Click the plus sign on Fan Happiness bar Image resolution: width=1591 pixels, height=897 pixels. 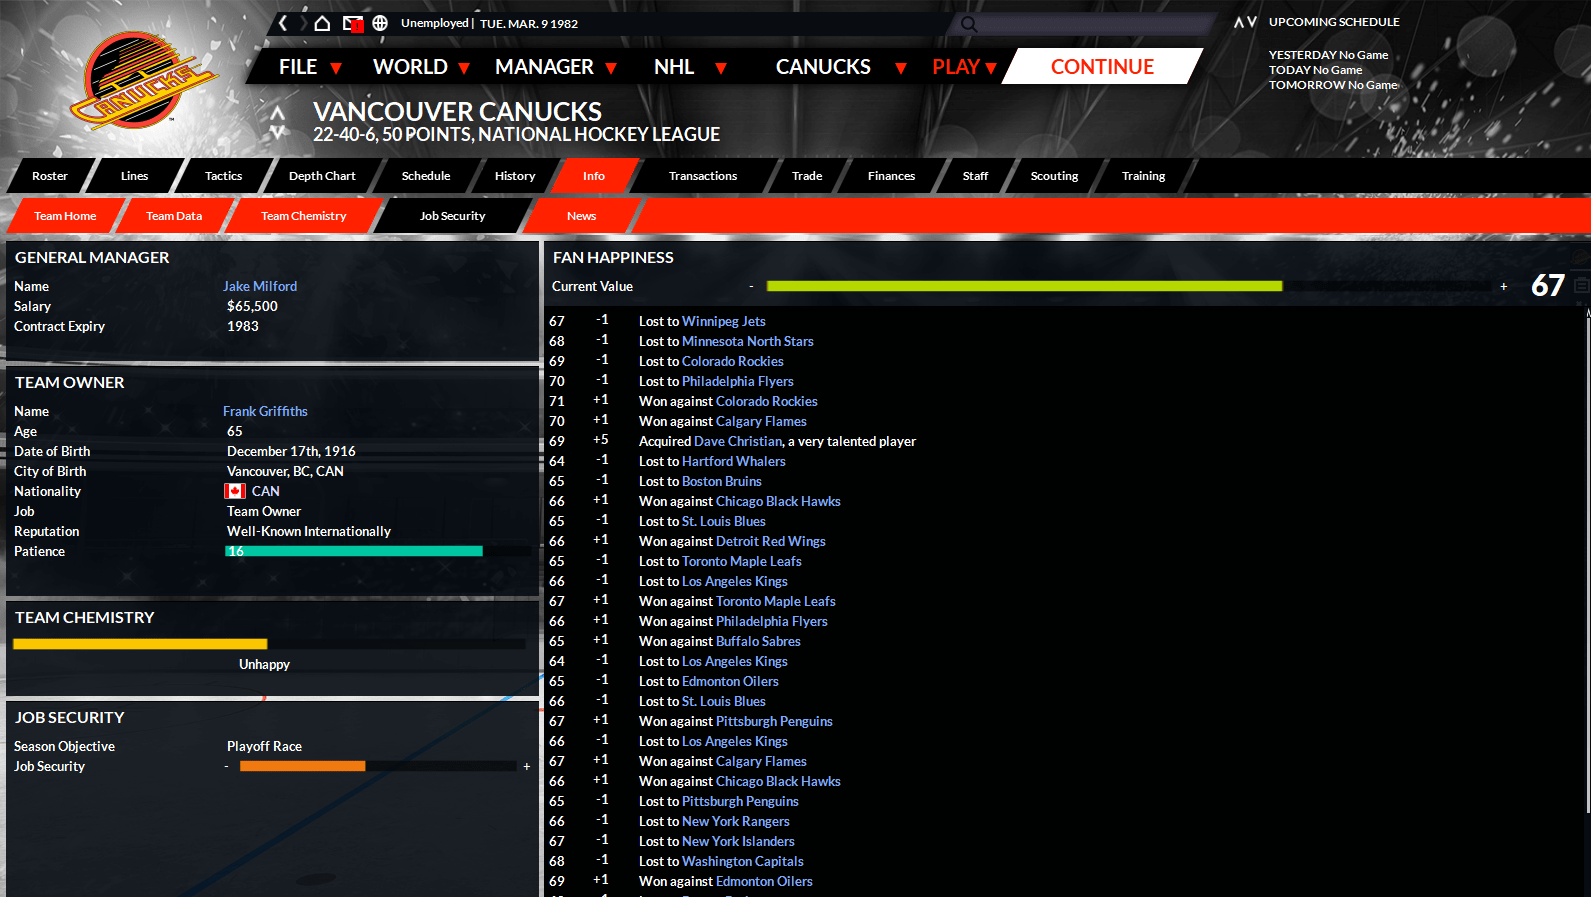pyautogui.click(x=1503, y=287)
